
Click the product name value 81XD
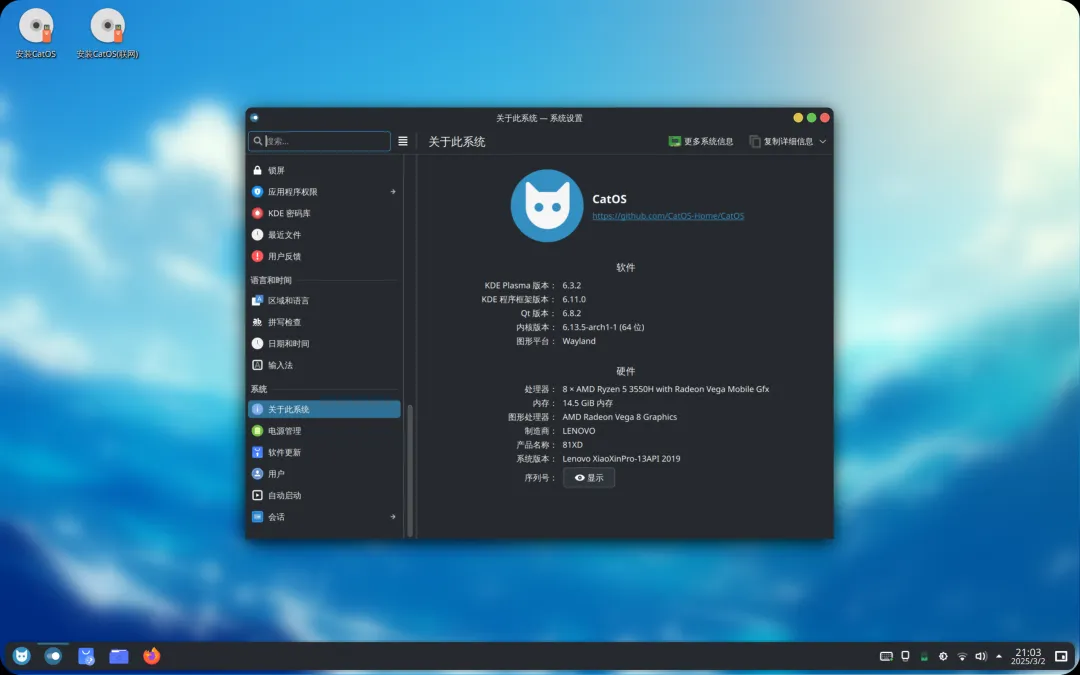click(572, 445)
